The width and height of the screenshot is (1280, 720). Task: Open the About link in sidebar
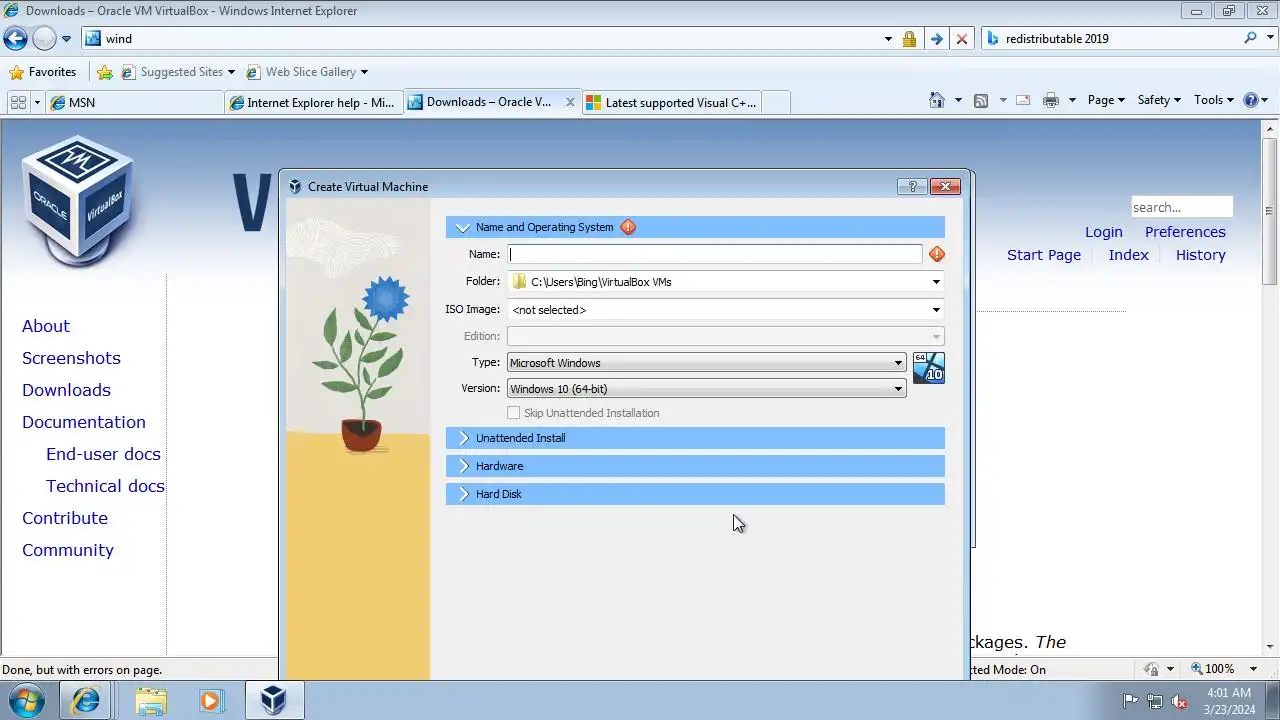(x=46, y=326)
